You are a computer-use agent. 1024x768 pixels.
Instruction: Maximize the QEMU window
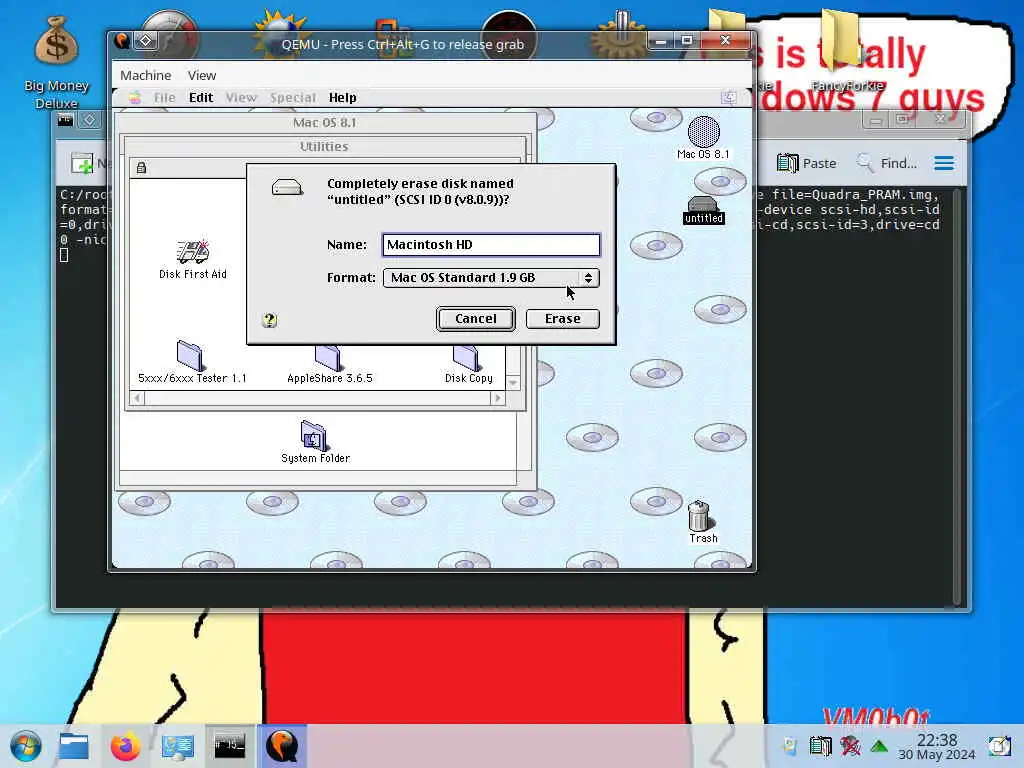tap(687, 41)
